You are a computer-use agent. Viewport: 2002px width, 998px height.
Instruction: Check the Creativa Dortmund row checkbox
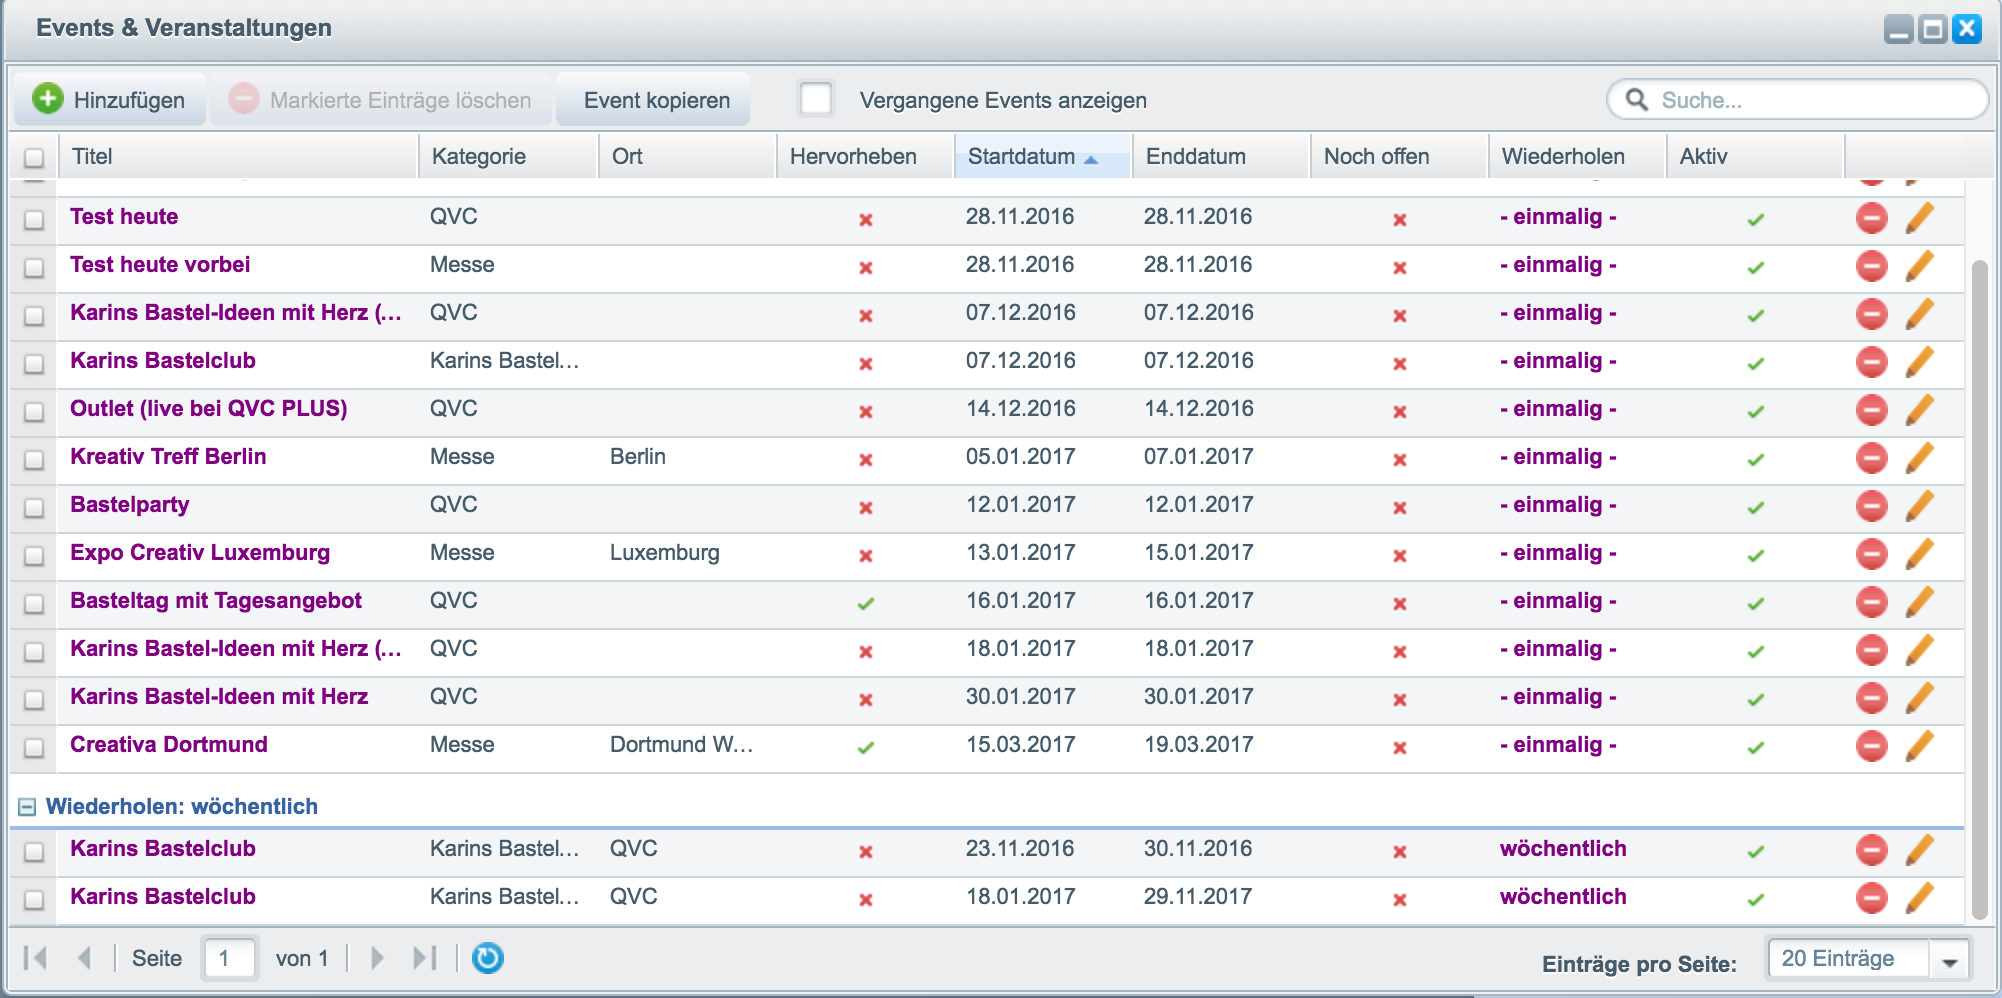coord(34,748)
